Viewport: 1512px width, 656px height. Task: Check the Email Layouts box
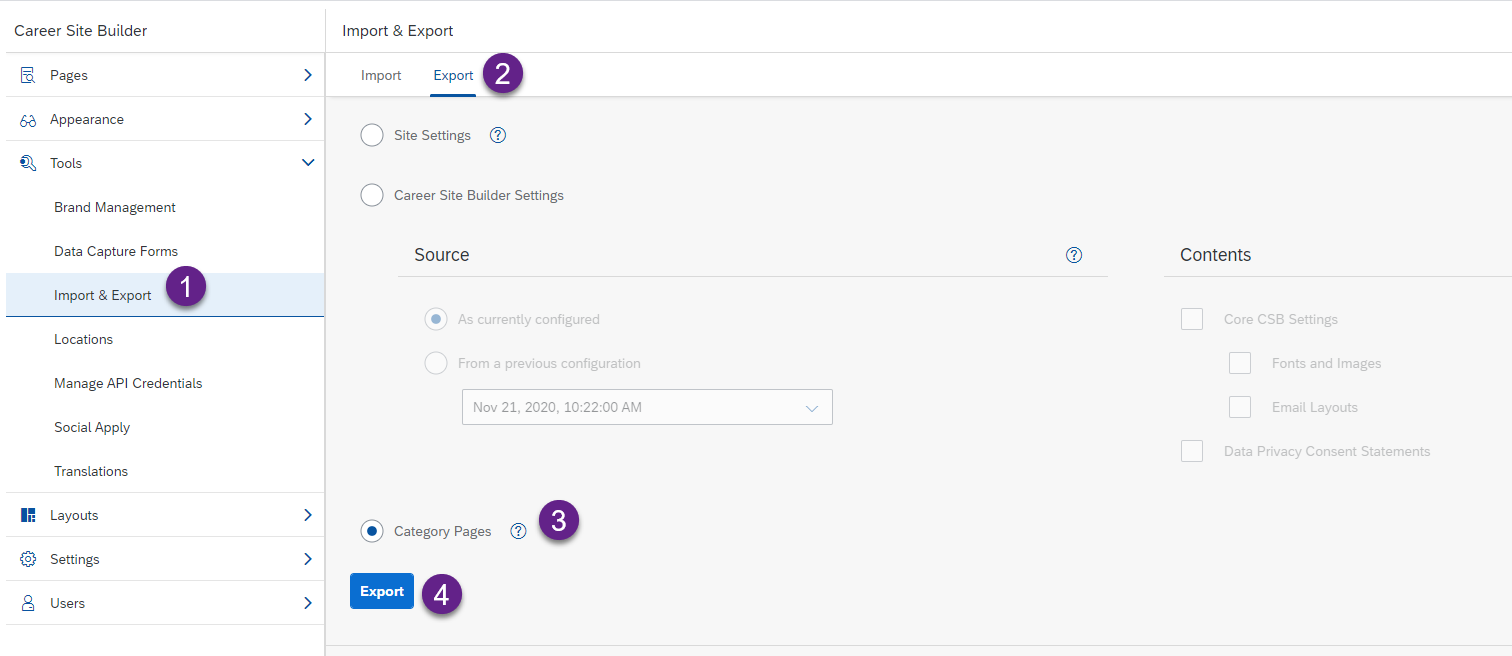point(1240,407)
